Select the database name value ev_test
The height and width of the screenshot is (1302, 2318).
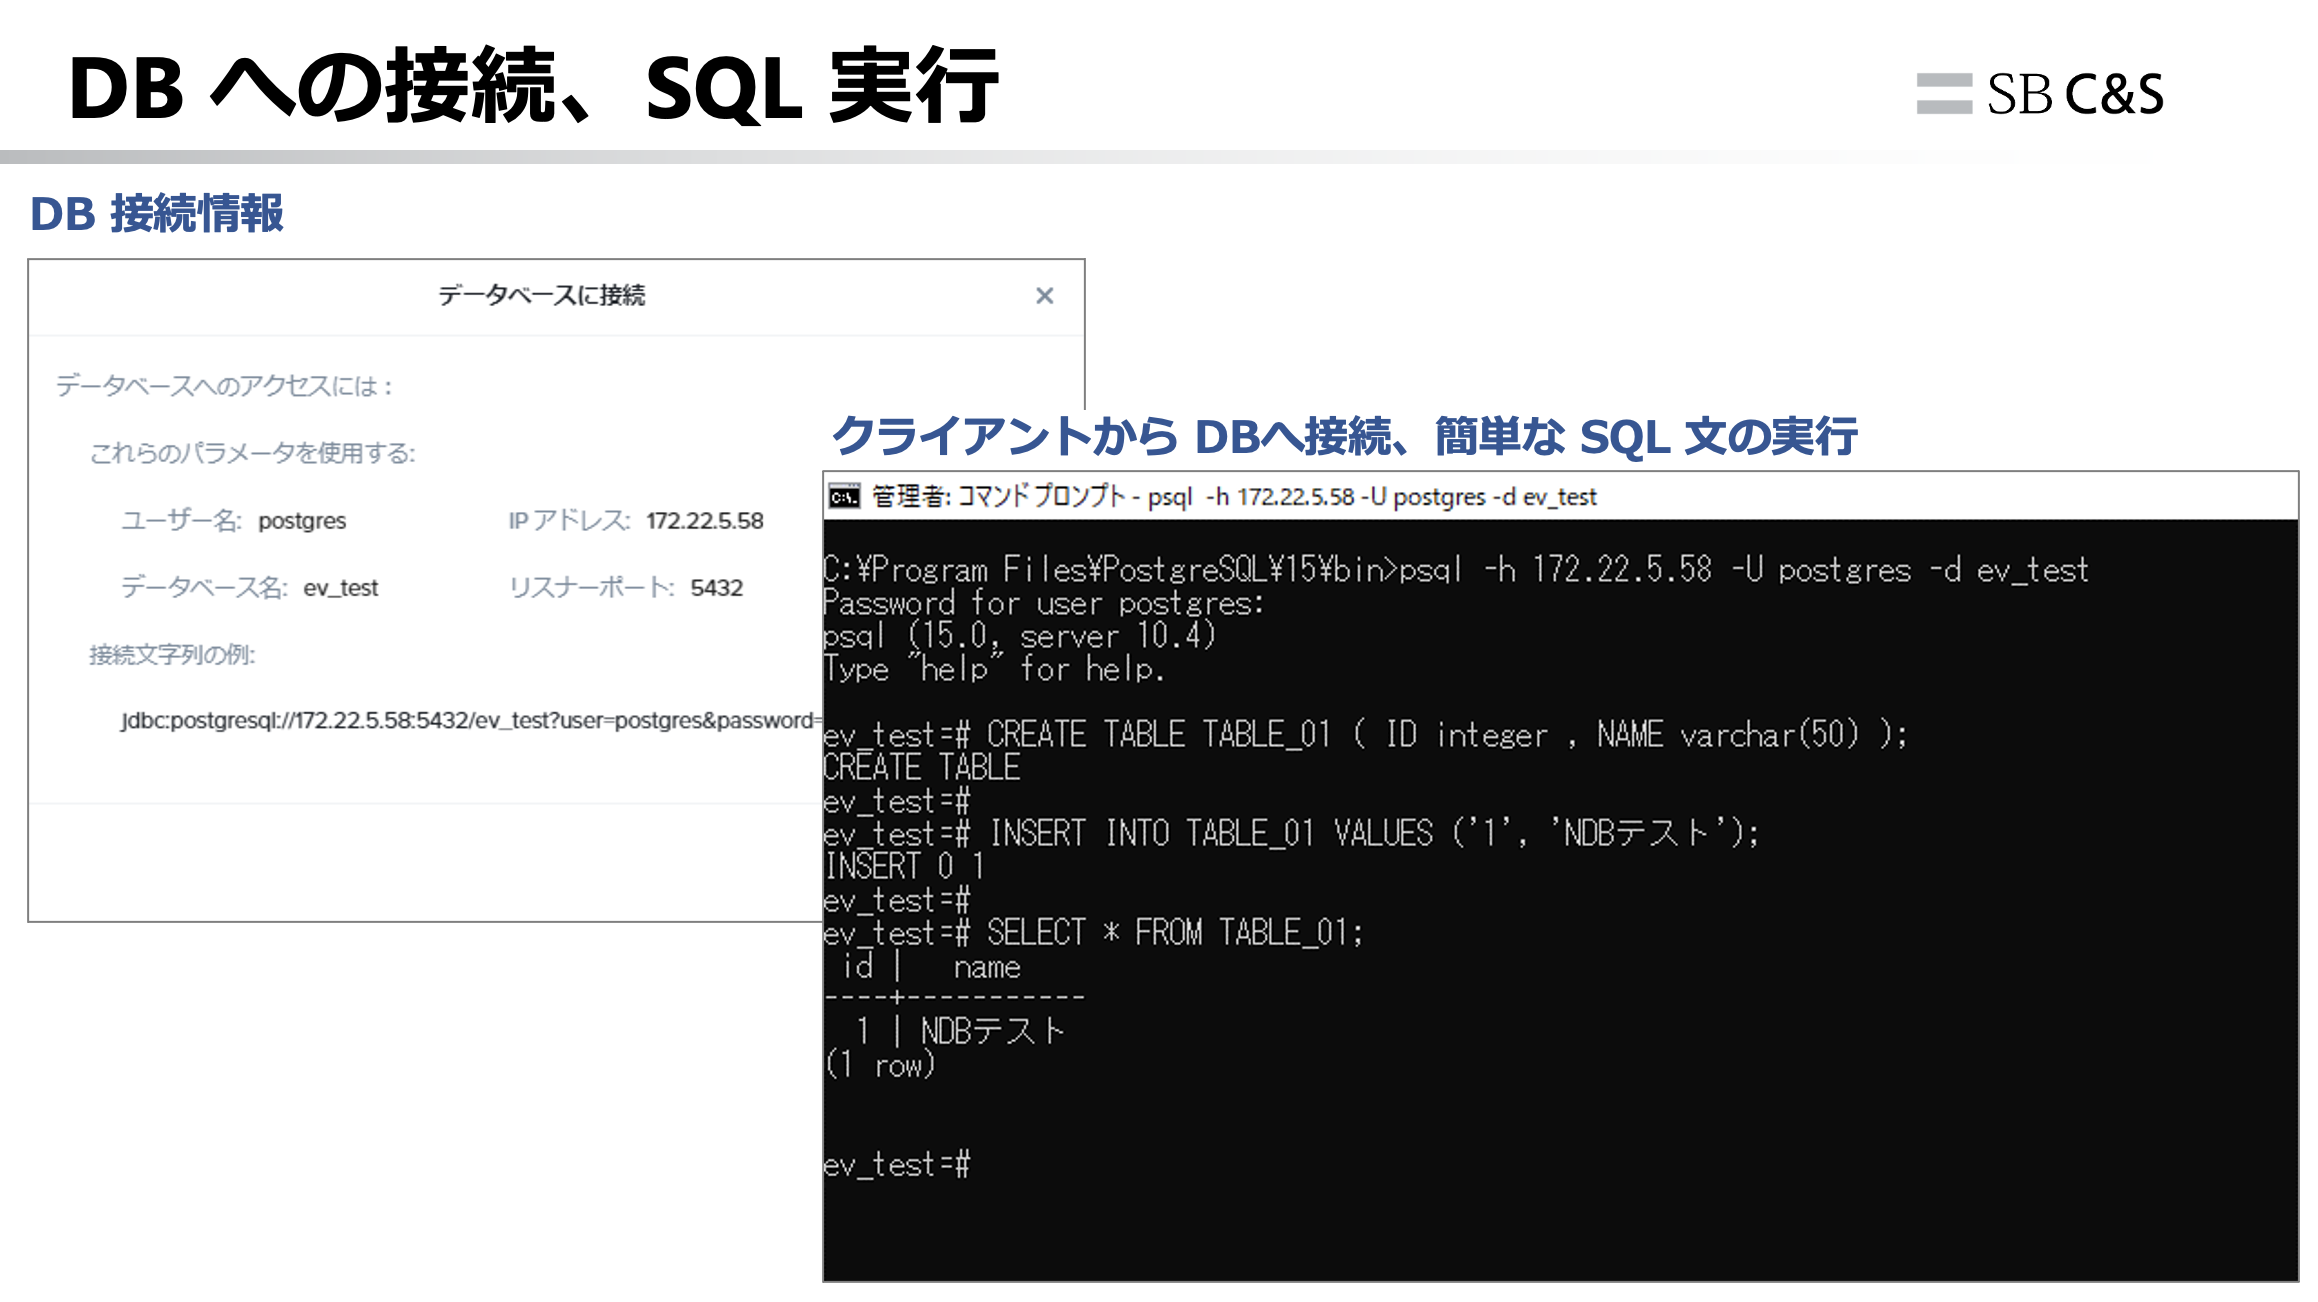(341, 588)
